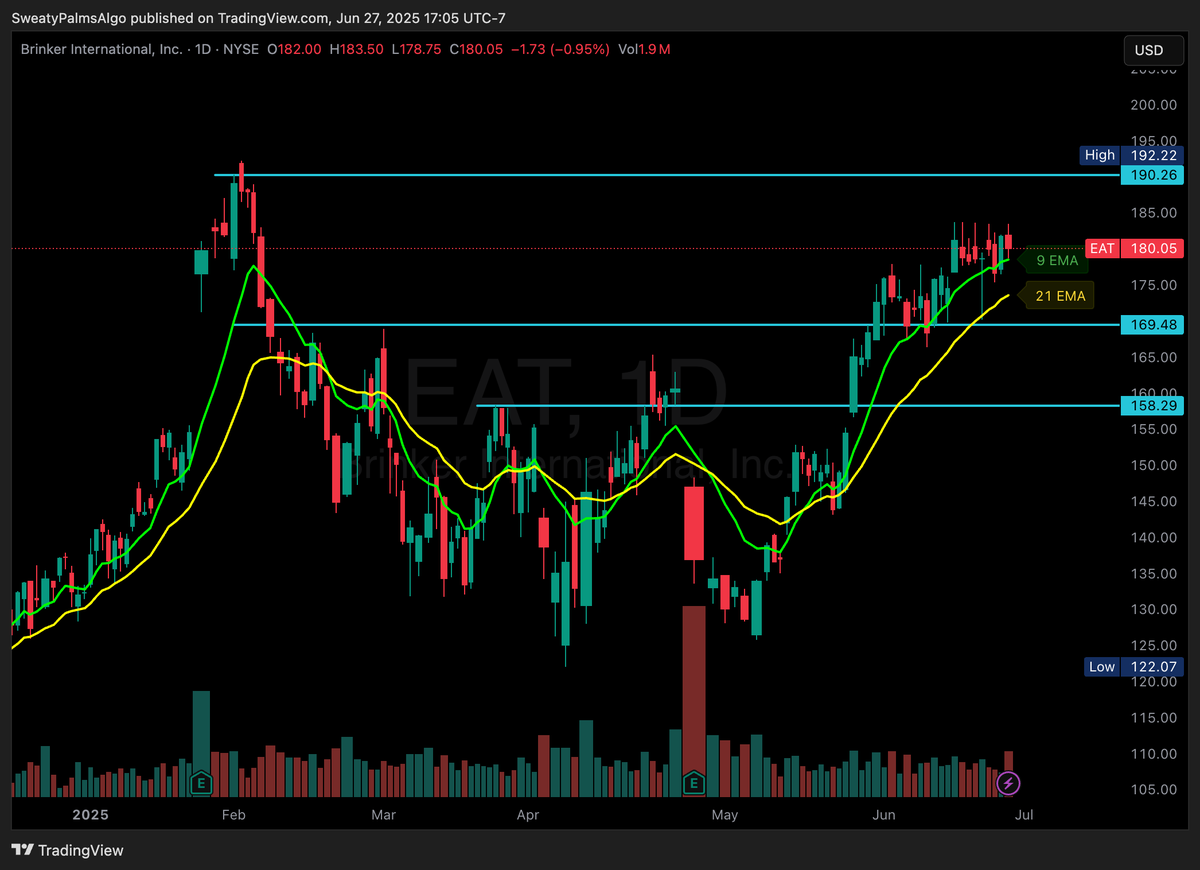Click the −1.73 (−0.95%) change value
Viewport: 1200px width, 870px height.
[x=562, y=48]
